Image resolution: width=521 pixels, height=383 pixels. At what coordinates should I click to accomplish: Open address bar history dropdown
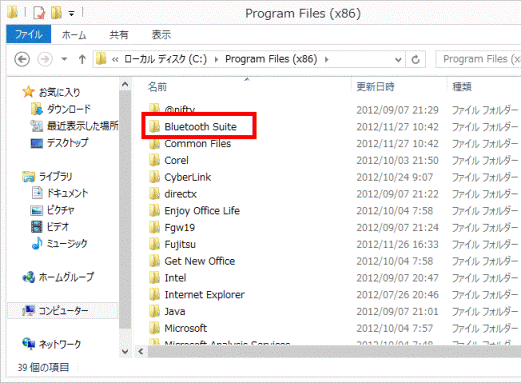[x=398, y=60]
